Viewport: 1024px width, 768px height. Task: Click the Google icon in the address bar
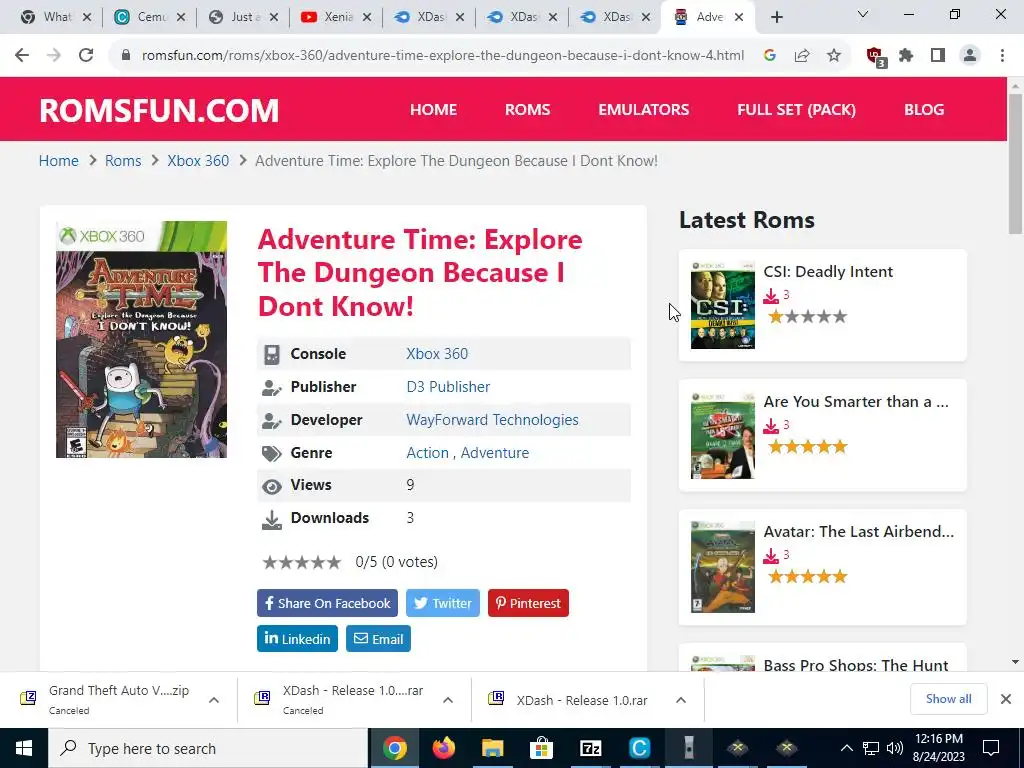point(770,56)
